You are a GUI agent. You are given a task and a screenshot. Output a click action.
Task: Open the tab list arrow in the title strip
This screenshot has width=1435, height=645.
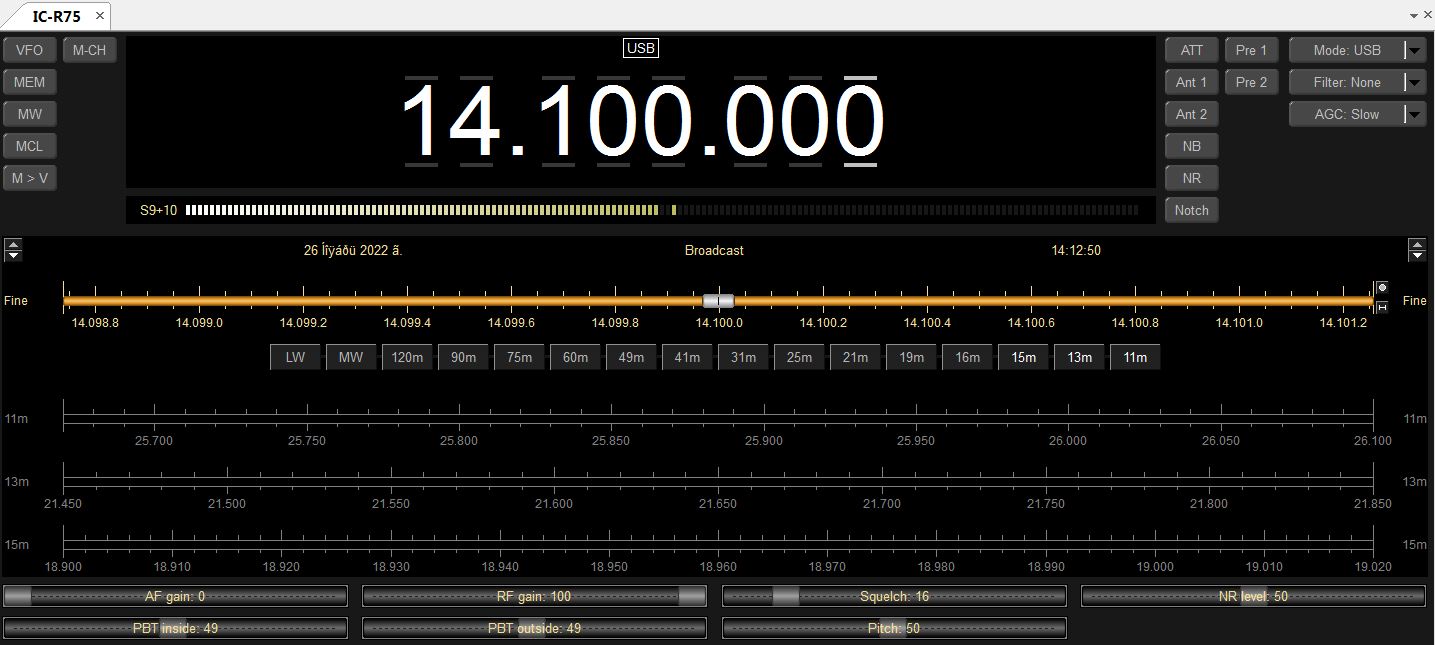pos(1414,15)
